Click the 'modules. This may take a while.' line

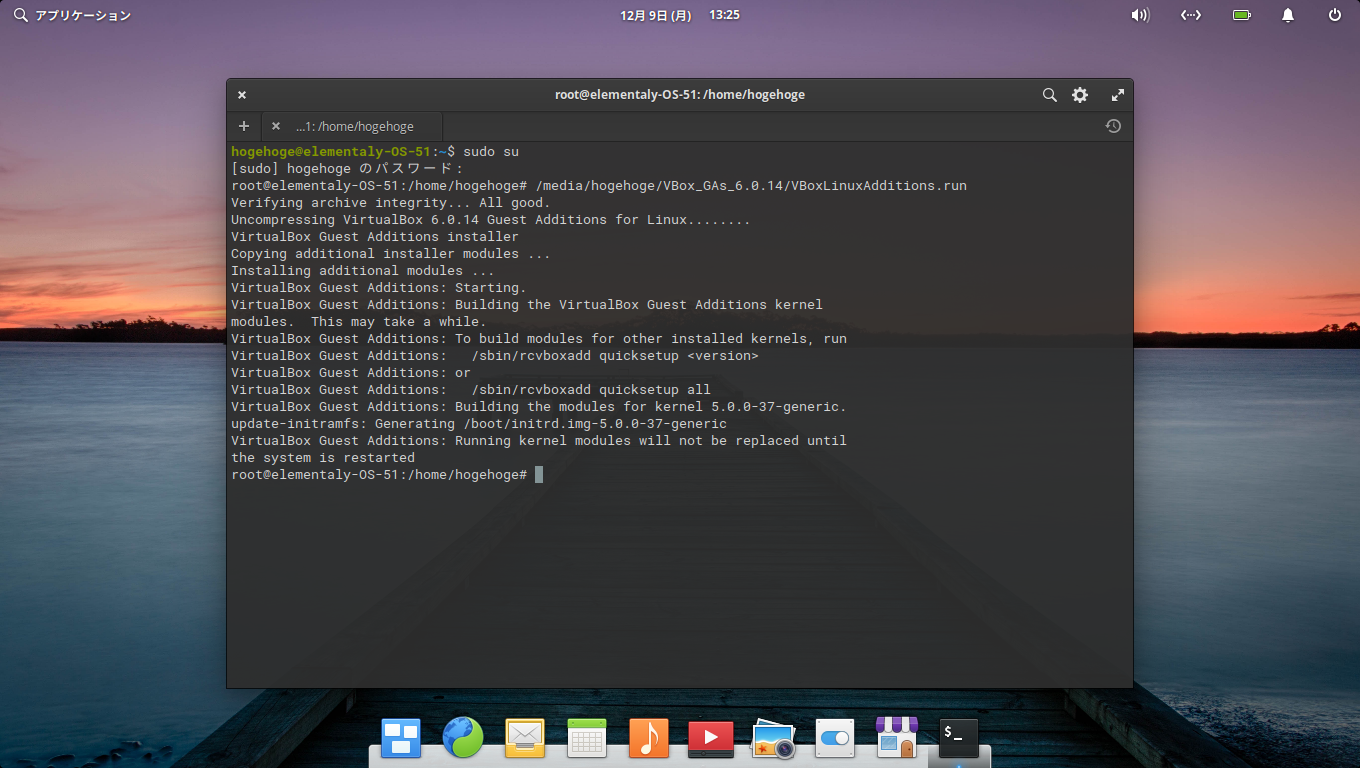coord(359,322)
